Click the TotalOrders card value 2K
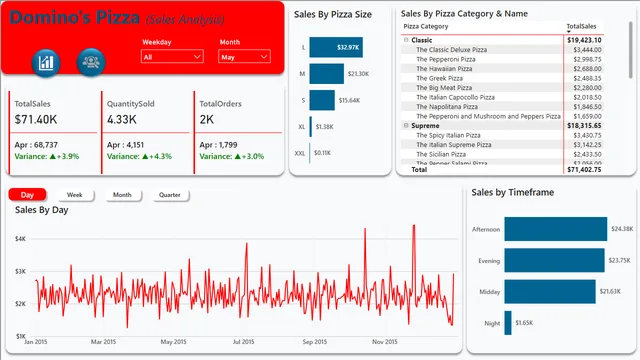Screen dimensions: 640x360 coord(207,119)
